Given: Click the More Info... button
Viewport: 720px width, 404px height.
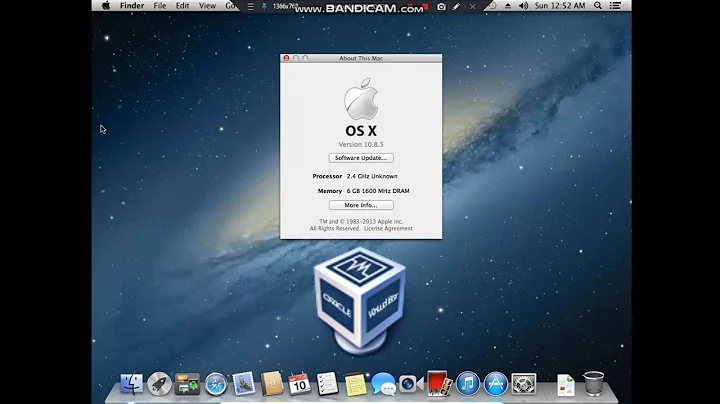Looking at the screenshot, I should click(361, 205).
